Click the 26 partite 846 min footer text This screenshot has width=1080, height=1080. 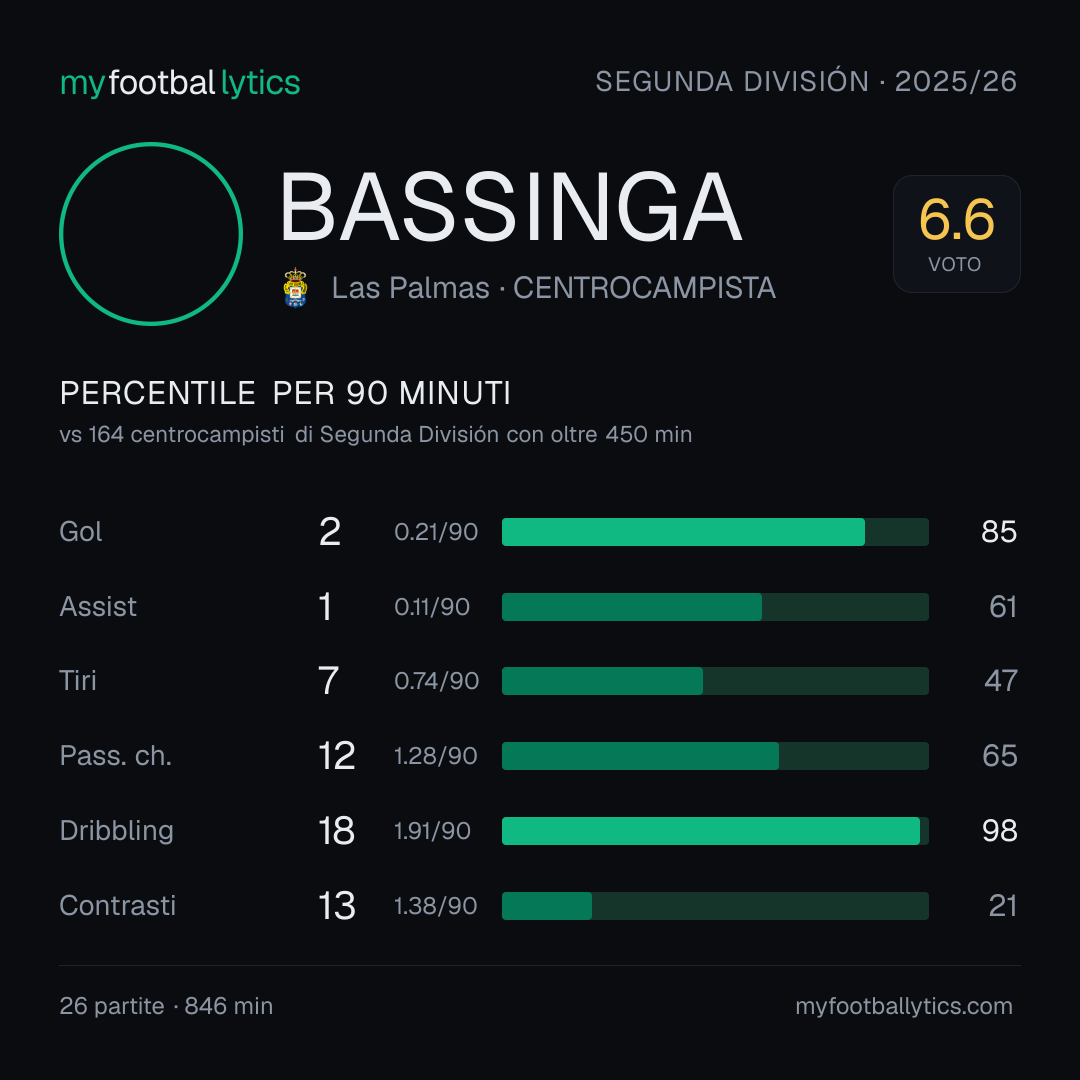tap(166, 1006)
